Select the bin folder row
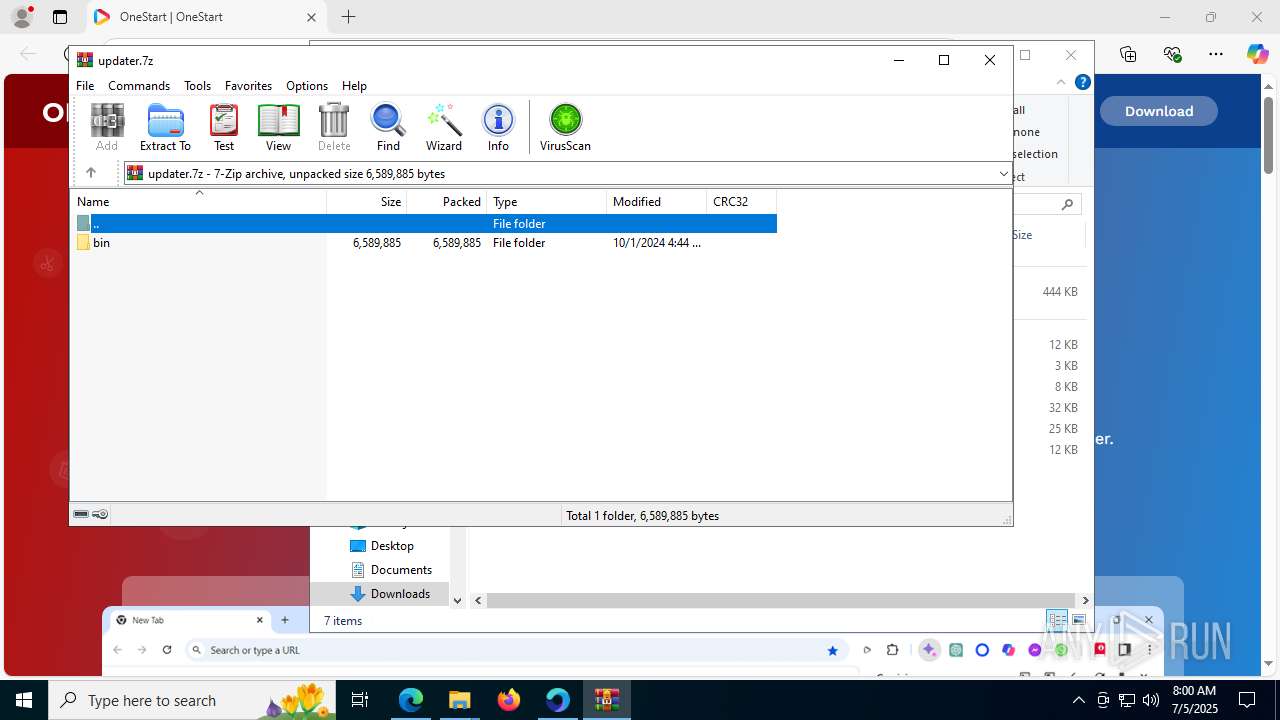1280x720 pixels. [424, 243]
